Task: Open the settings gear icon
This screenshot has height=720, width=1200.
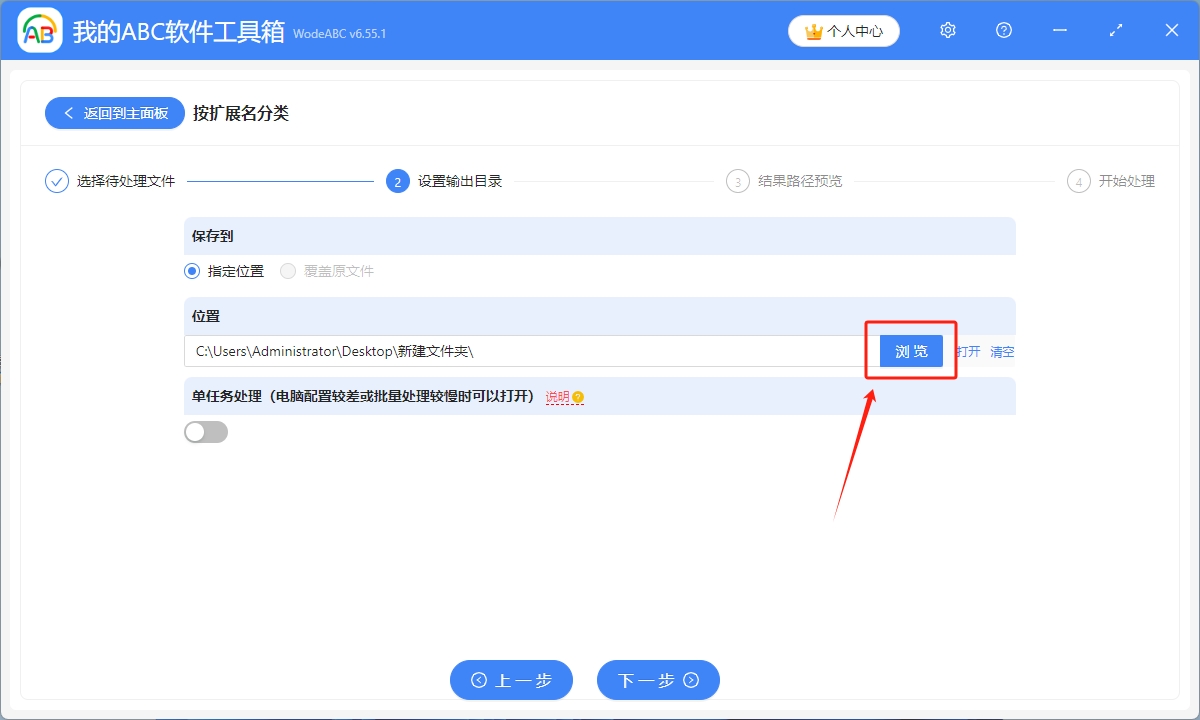Action: pyautogui.click(x=947, y=30)
